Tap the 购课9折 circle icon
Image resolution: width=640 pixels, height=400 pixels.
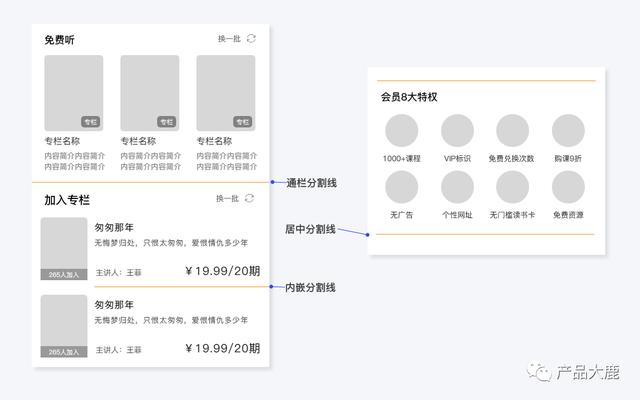coord(568,131)
